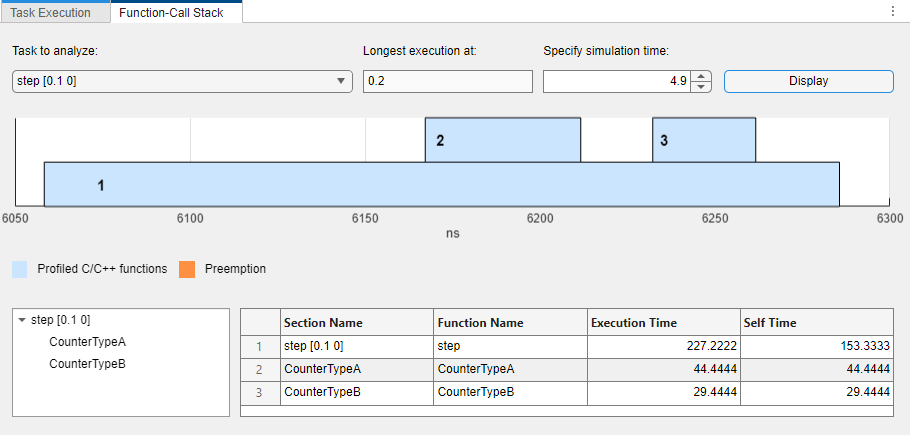Click bar 3 in the call stack chart
This screenshot has width=910, height=435.
(704, 140)
